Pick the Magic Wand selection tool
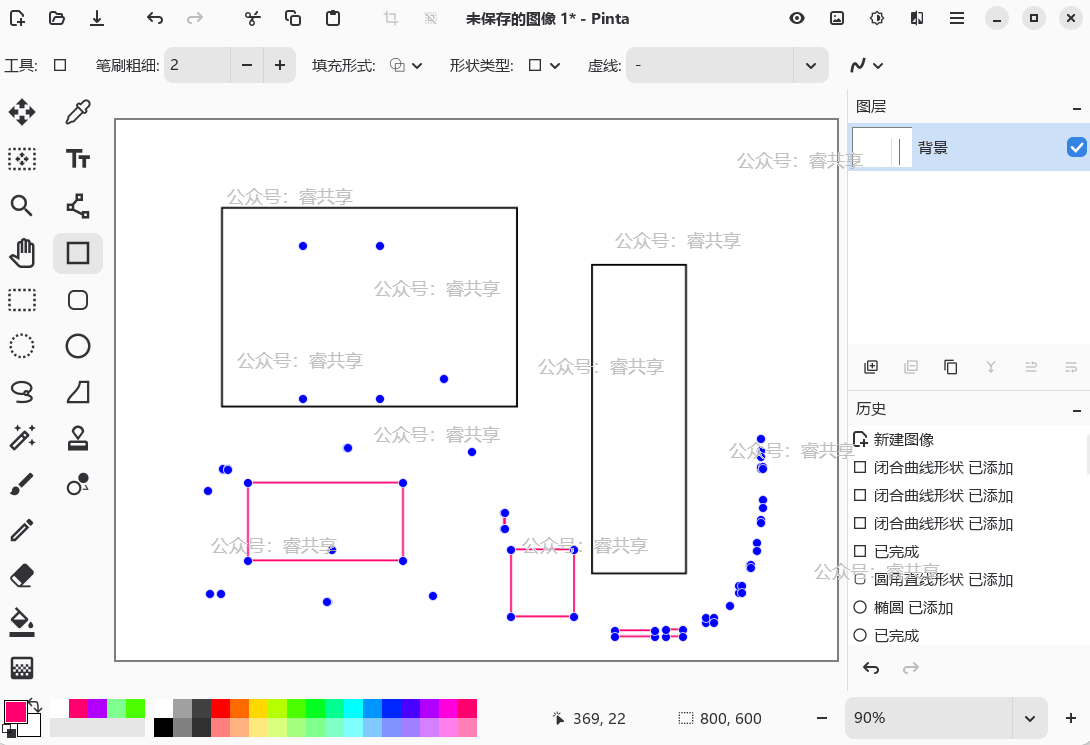The image size is (1090, 745). pyautogui.click(x=22, y=437)
